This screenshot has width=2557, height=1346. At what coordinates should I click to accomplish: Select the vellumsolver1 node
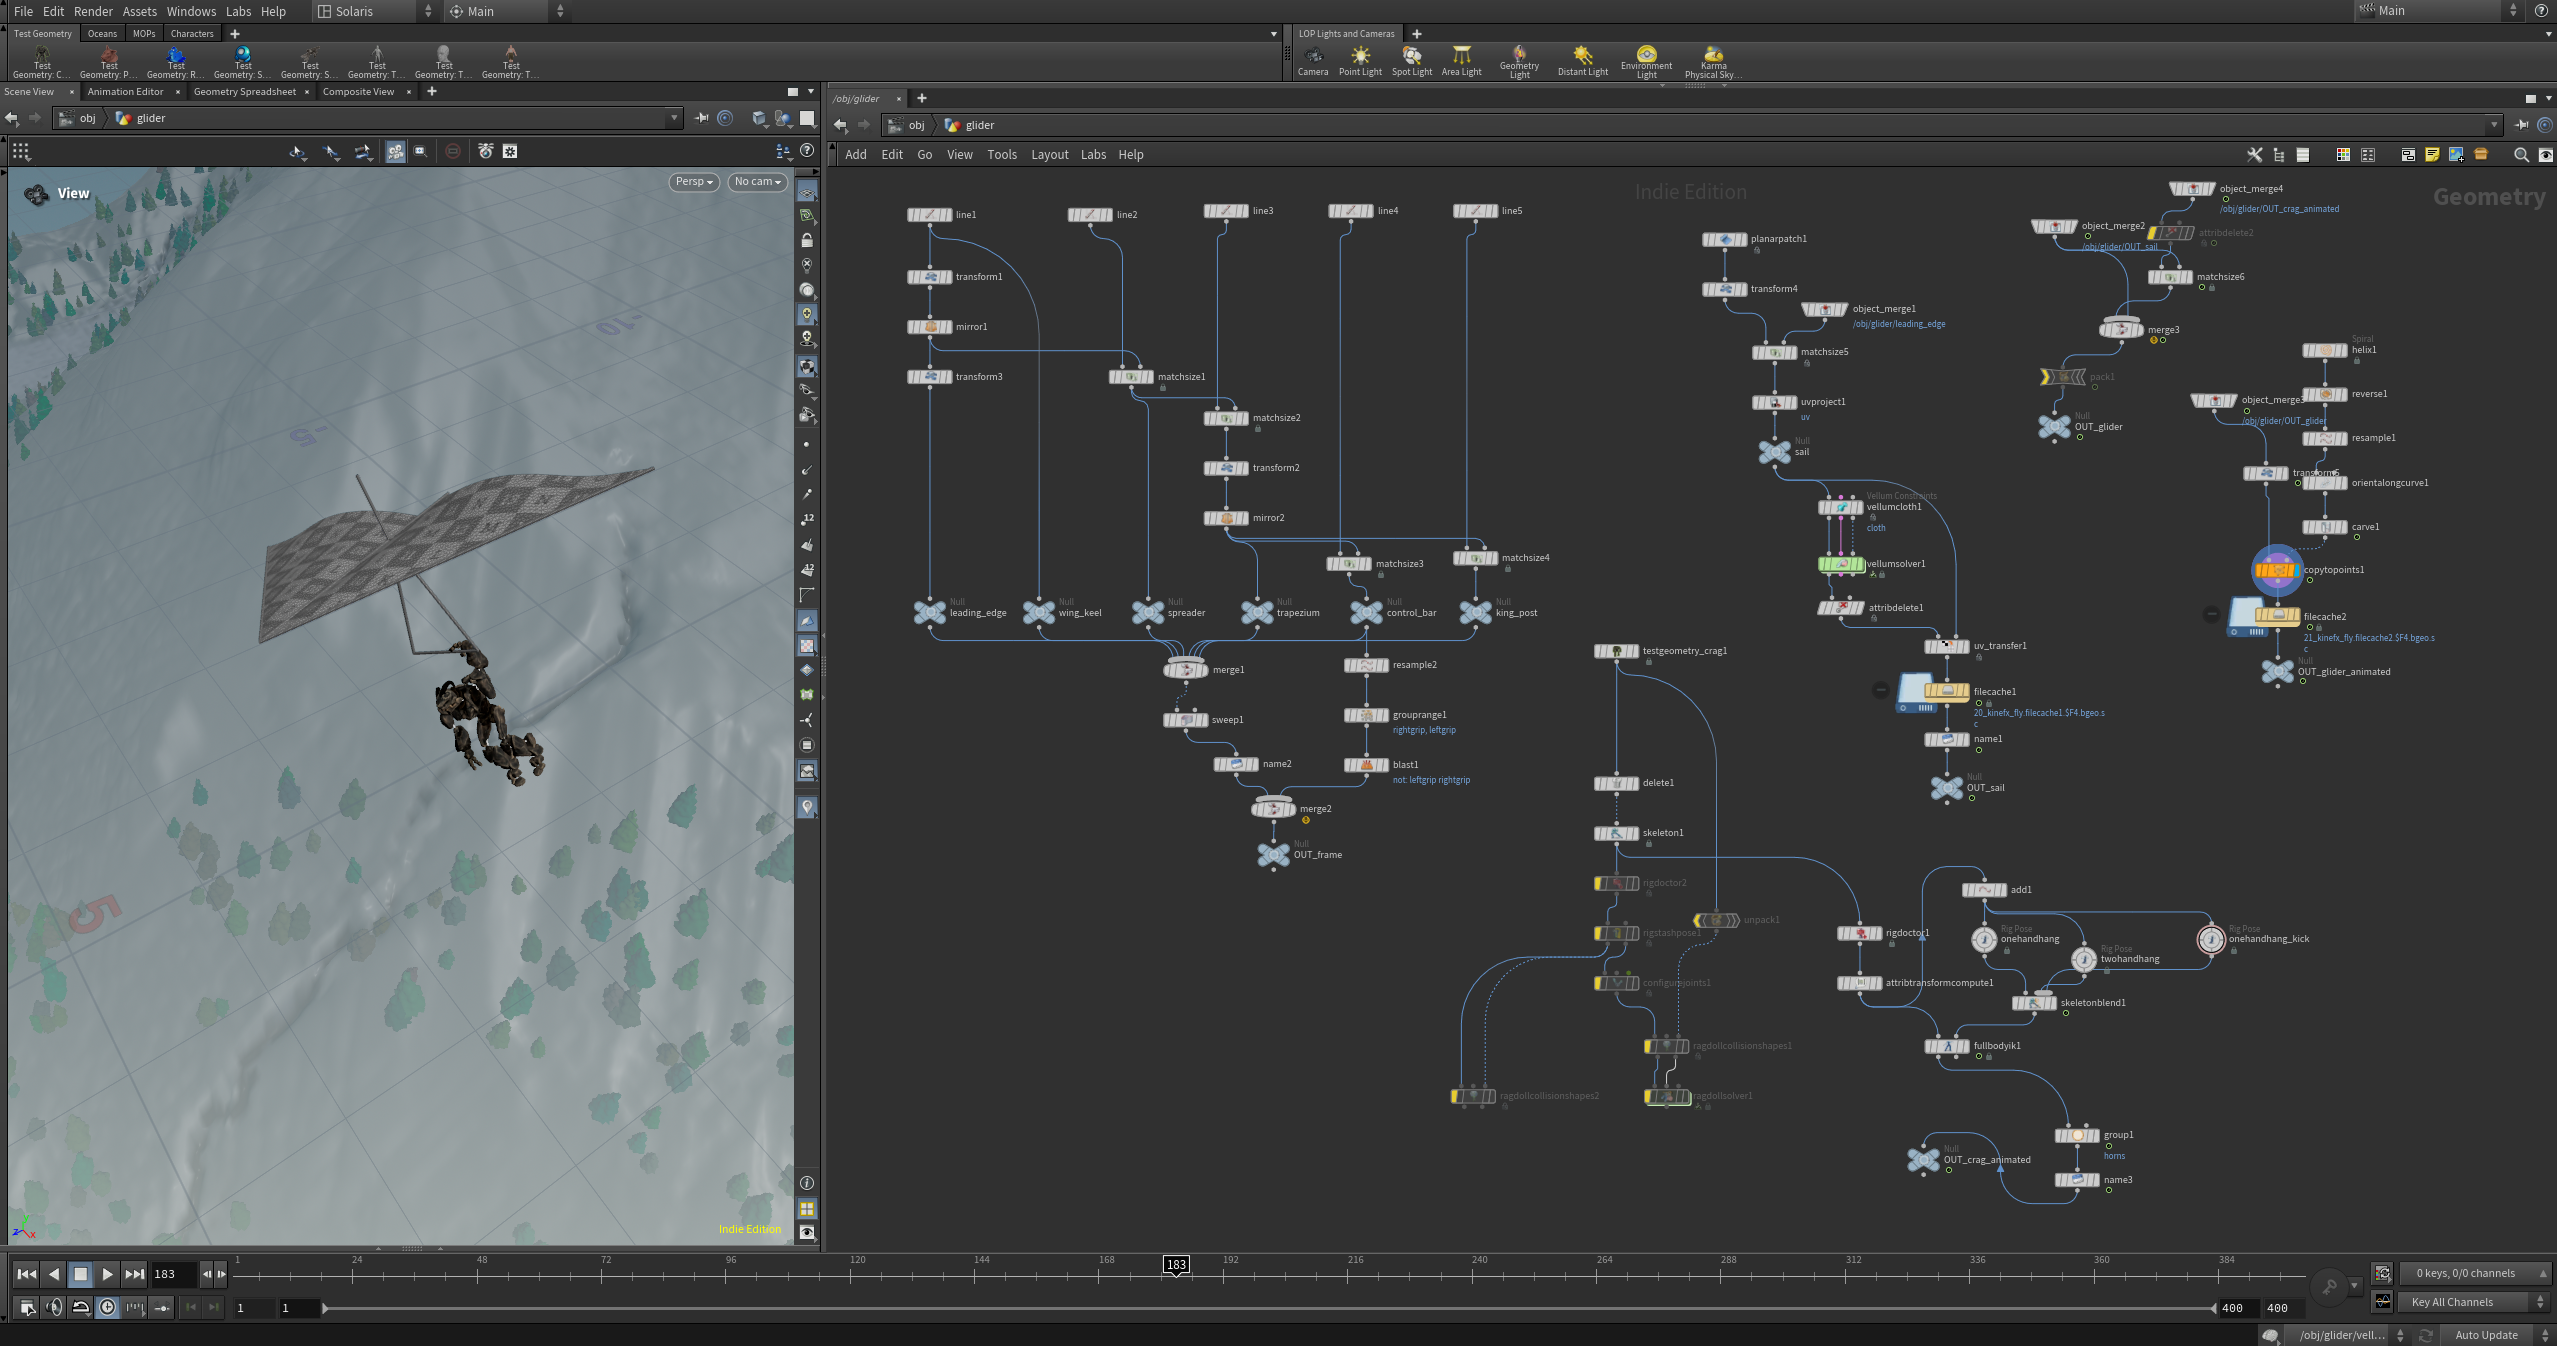(x=1841, y=564)
